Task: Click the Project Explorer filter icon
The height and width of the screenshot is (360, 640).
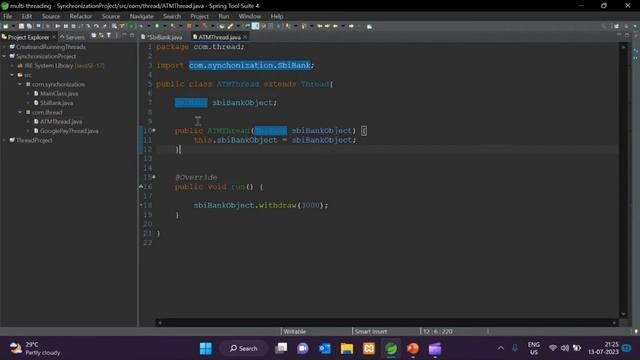Action: click(x=109, y=36)
